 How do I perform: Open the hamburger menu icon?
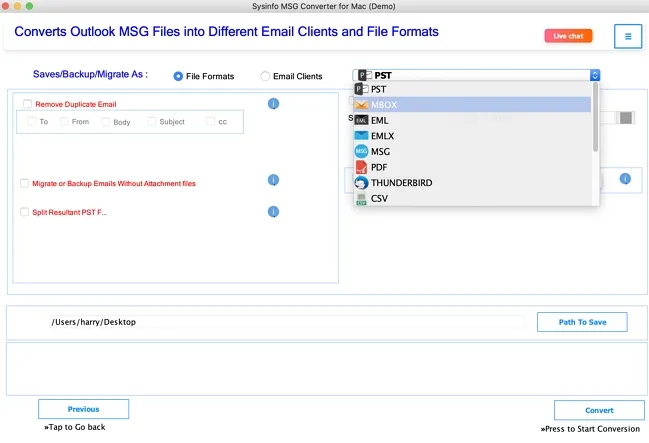click(x=627, y=36)
